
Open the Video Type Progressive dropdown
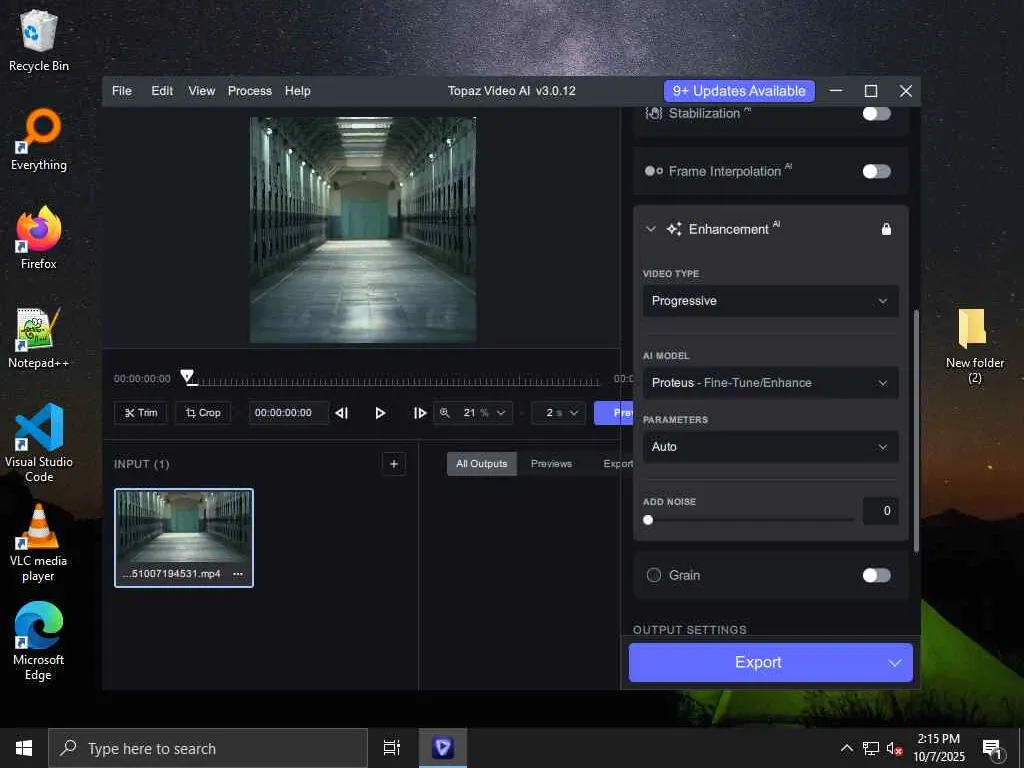pos(770,301)
